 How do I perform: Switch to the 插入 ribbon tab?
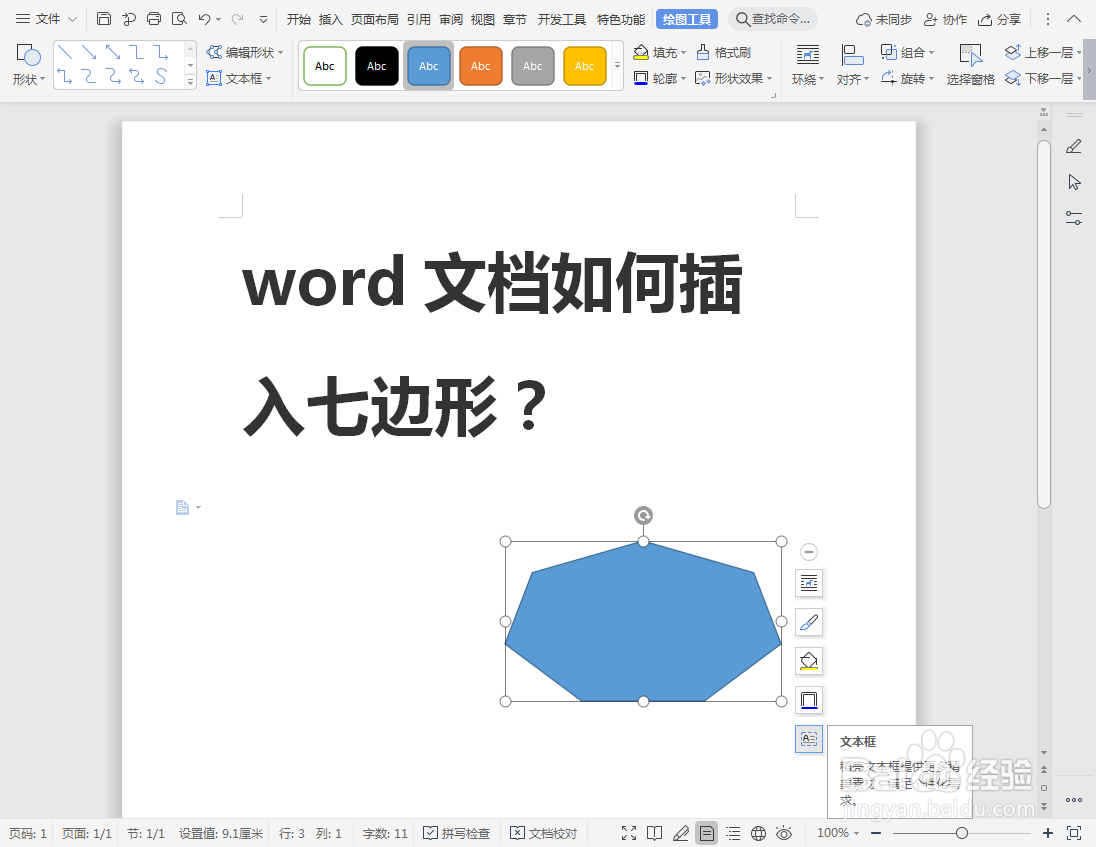[x=330, y=18]
